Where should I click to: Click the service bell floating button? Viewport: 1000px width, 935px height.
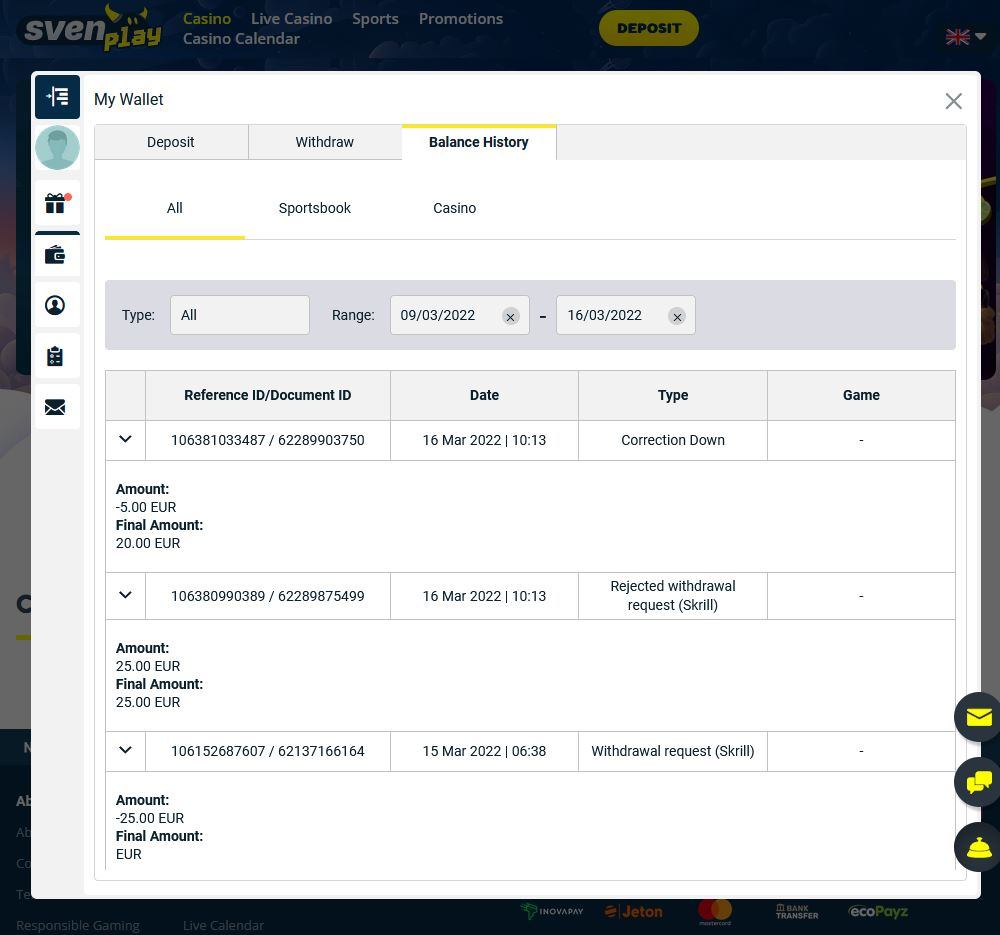[x=977, y=847]
